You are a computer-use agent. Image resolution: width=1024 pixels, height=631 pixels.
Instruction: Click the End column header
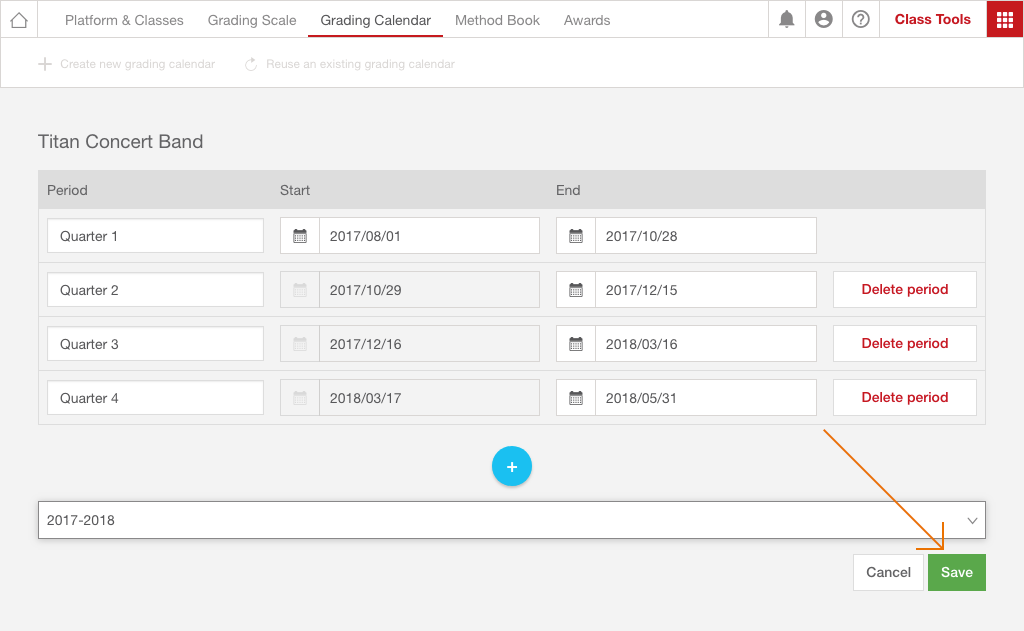click(x=568, y=190)
